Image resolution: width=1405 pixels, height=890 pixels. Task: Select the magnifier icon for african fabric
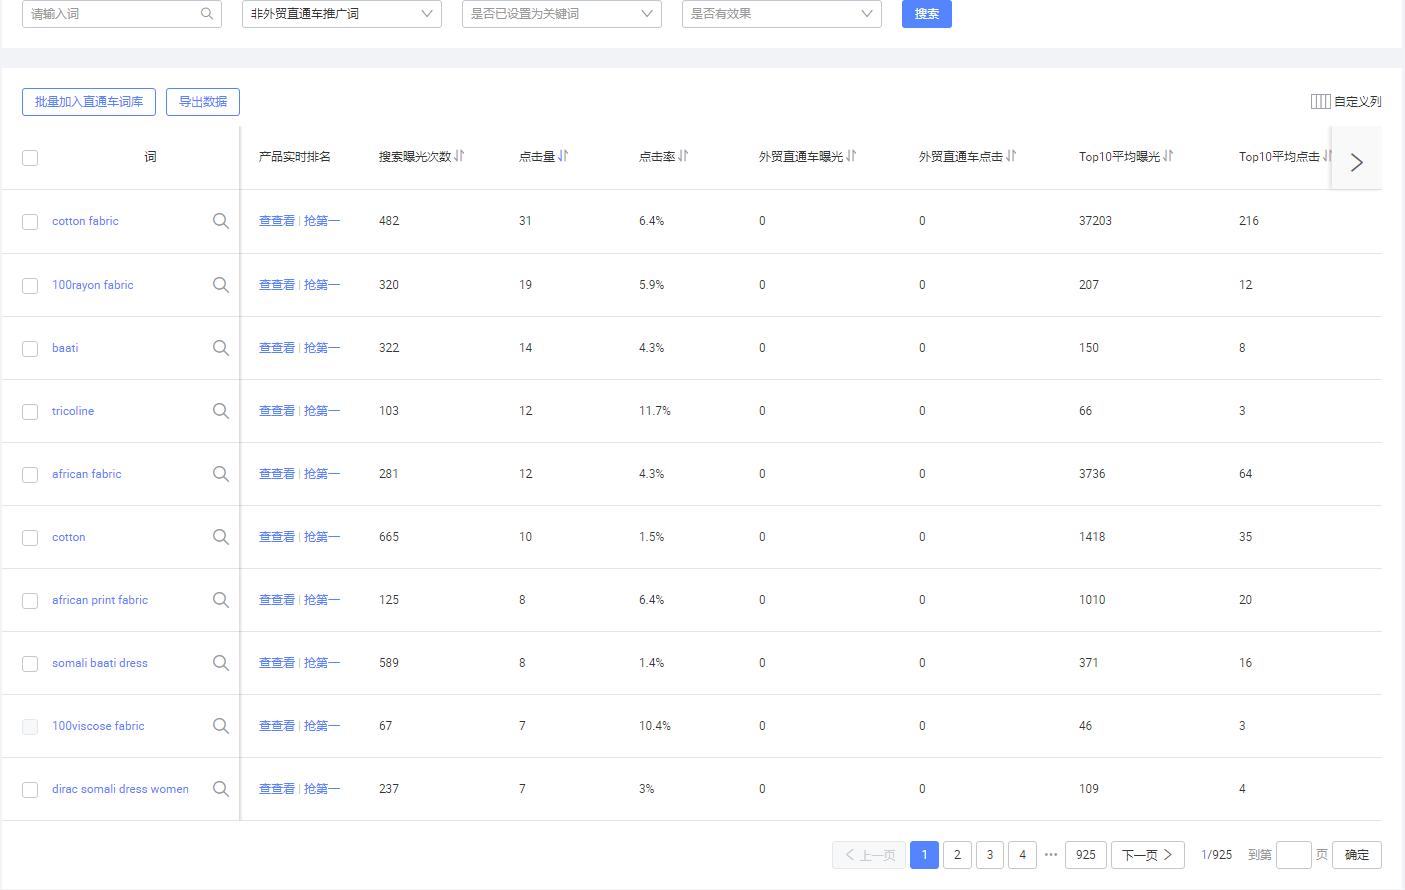click(220, 474)
